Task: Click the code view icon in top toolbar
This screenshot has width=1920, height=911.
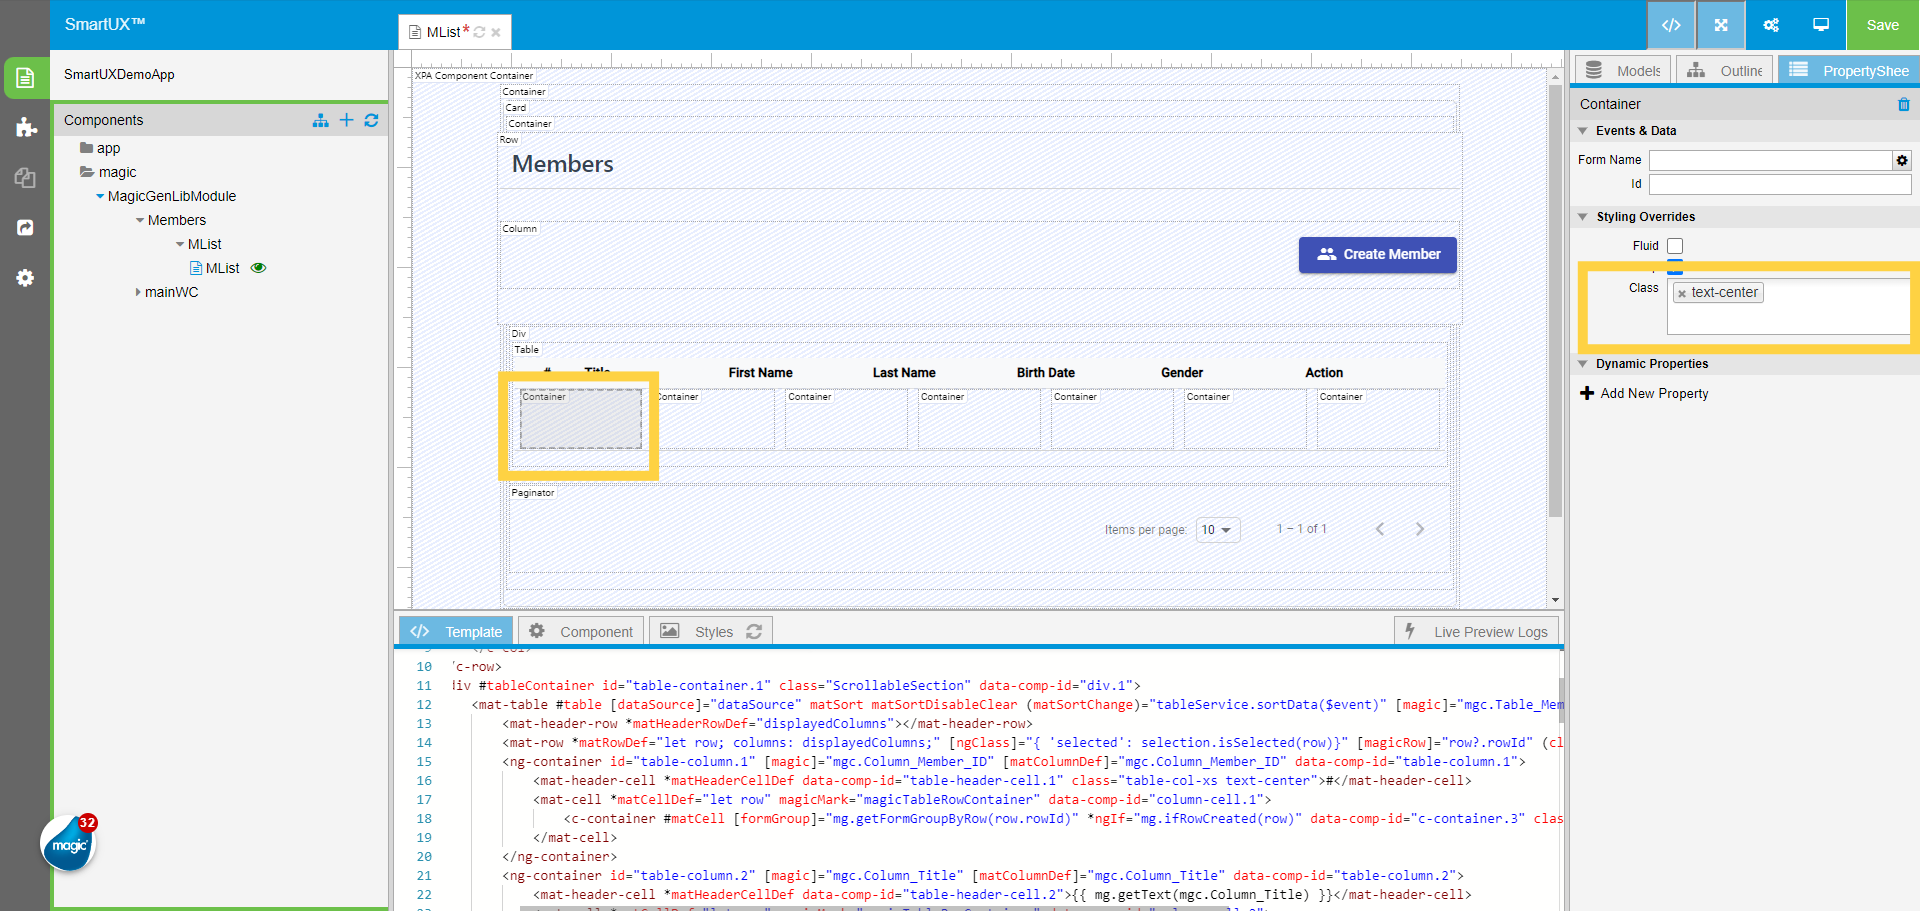Action: [1670, 25]
